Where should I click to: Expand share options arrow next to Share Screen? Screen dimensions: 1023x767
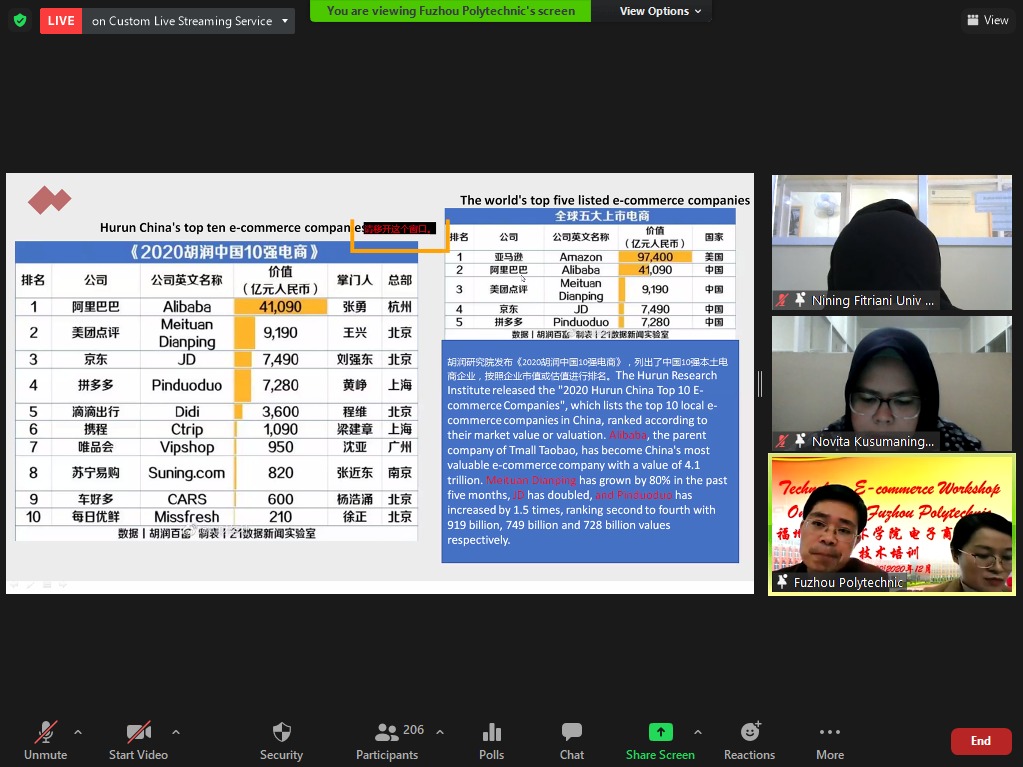click(x=698, y=732)
